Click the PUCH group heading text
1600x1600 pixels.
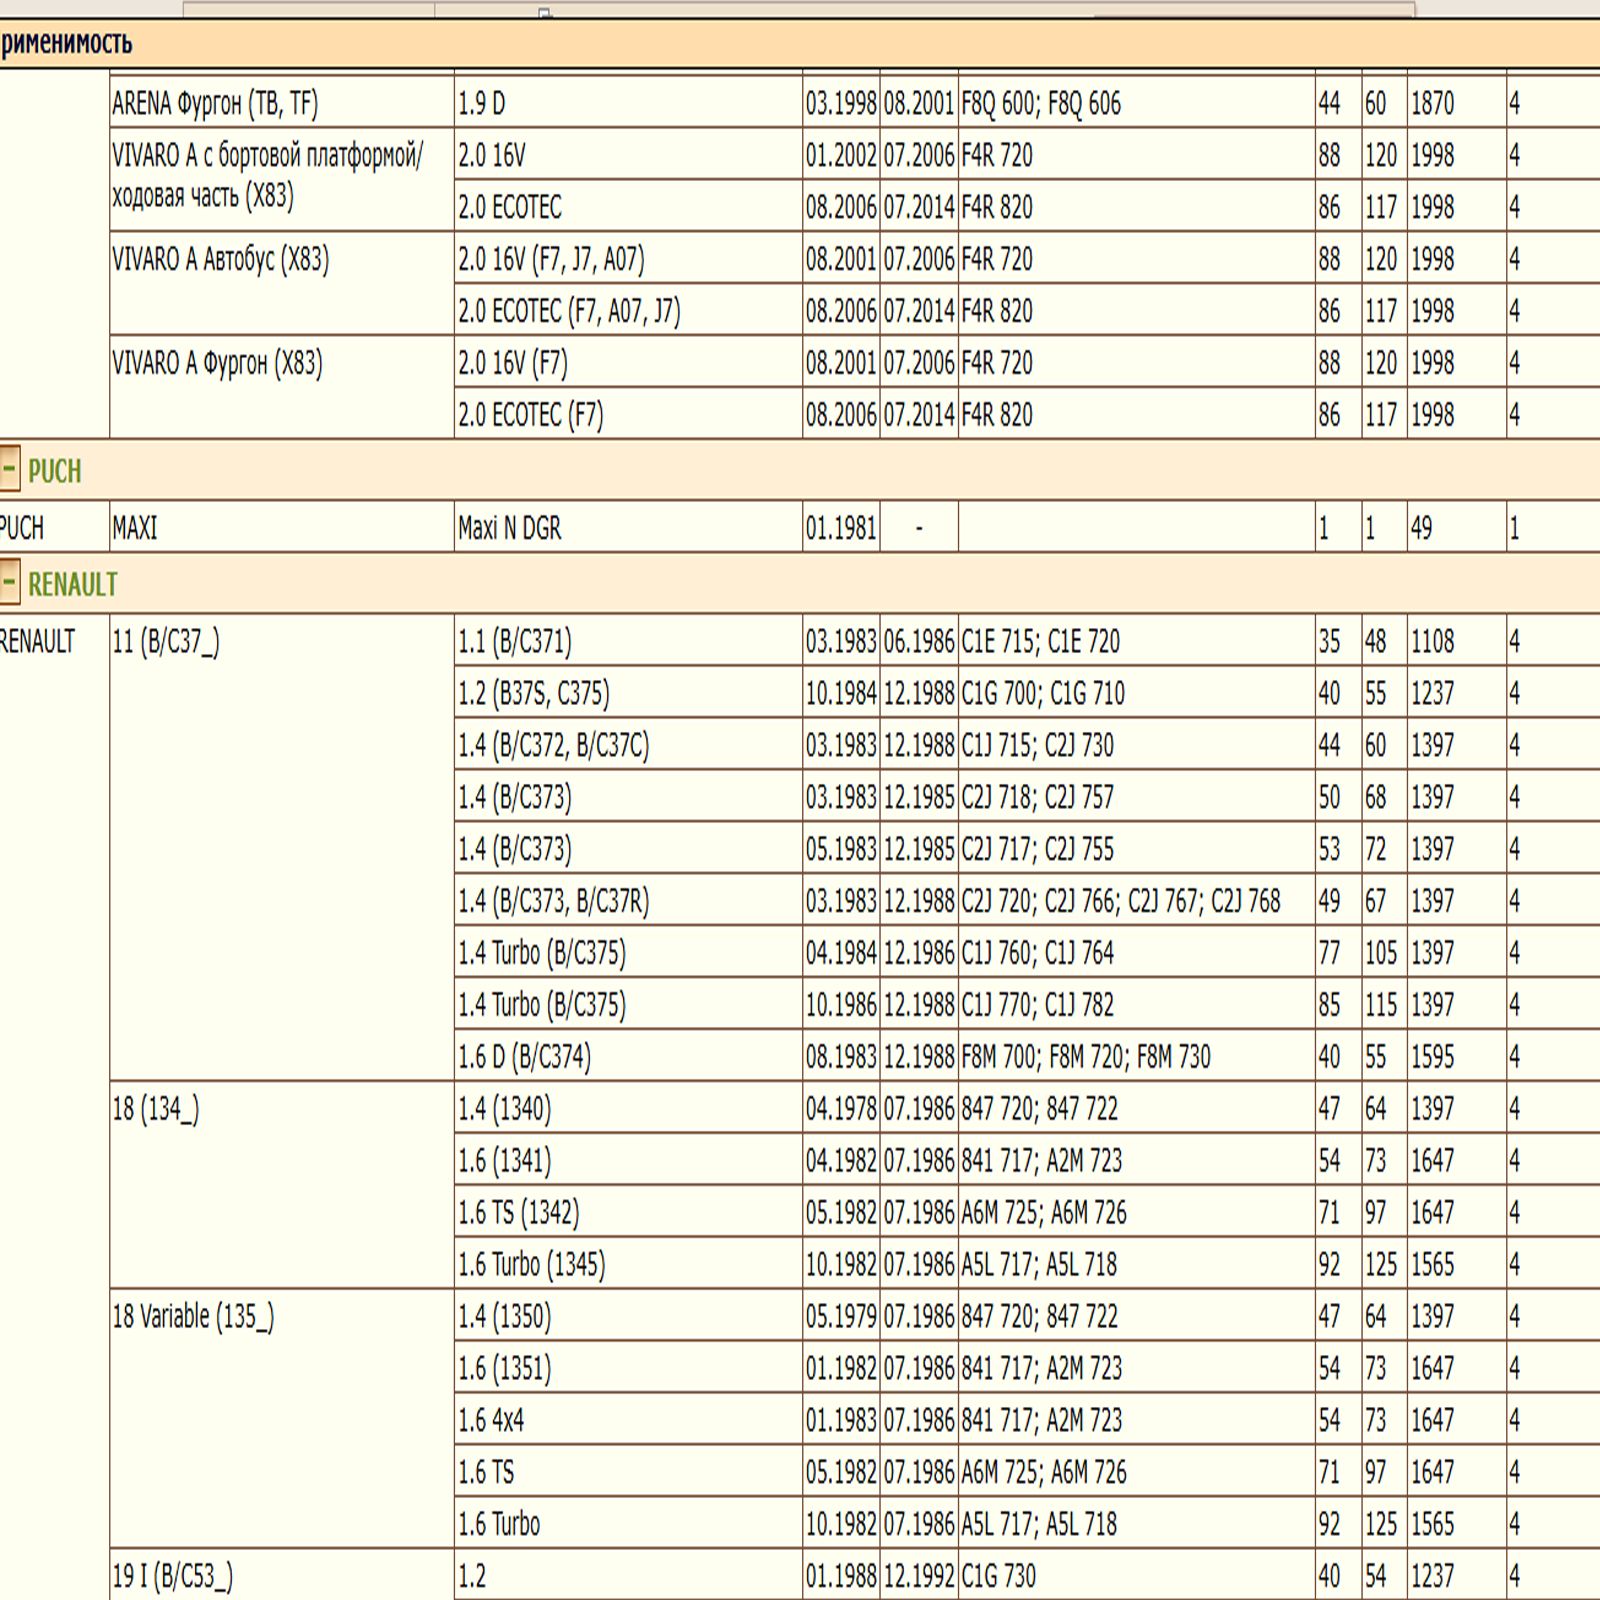(x=54, y=471)
